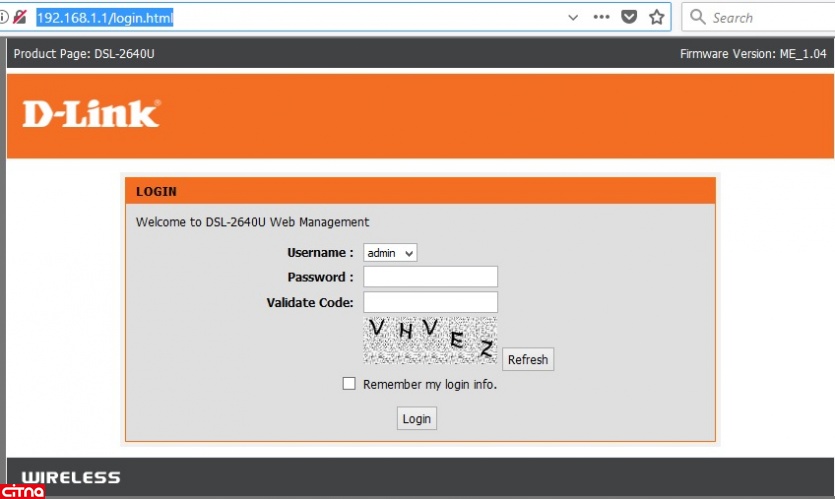Expand the address bar history dropdown arrow
This screenshot has width=835, height=499.
pos(573,17)
